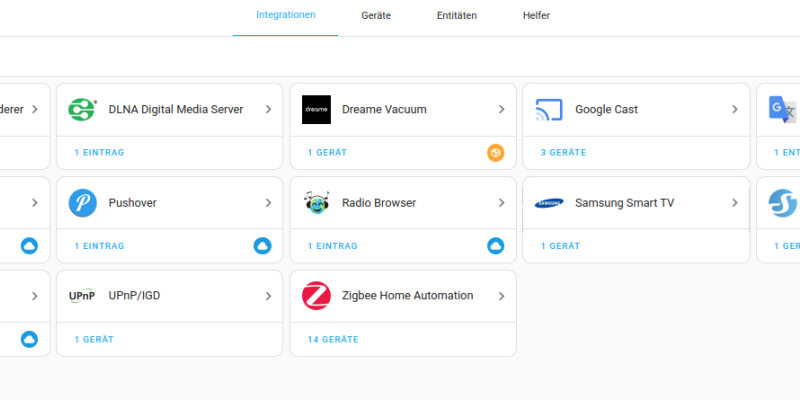Expand the DLNA Digital Media Server chevron
Viewport: 800px width, 400px height.
[x=268, y=110]
